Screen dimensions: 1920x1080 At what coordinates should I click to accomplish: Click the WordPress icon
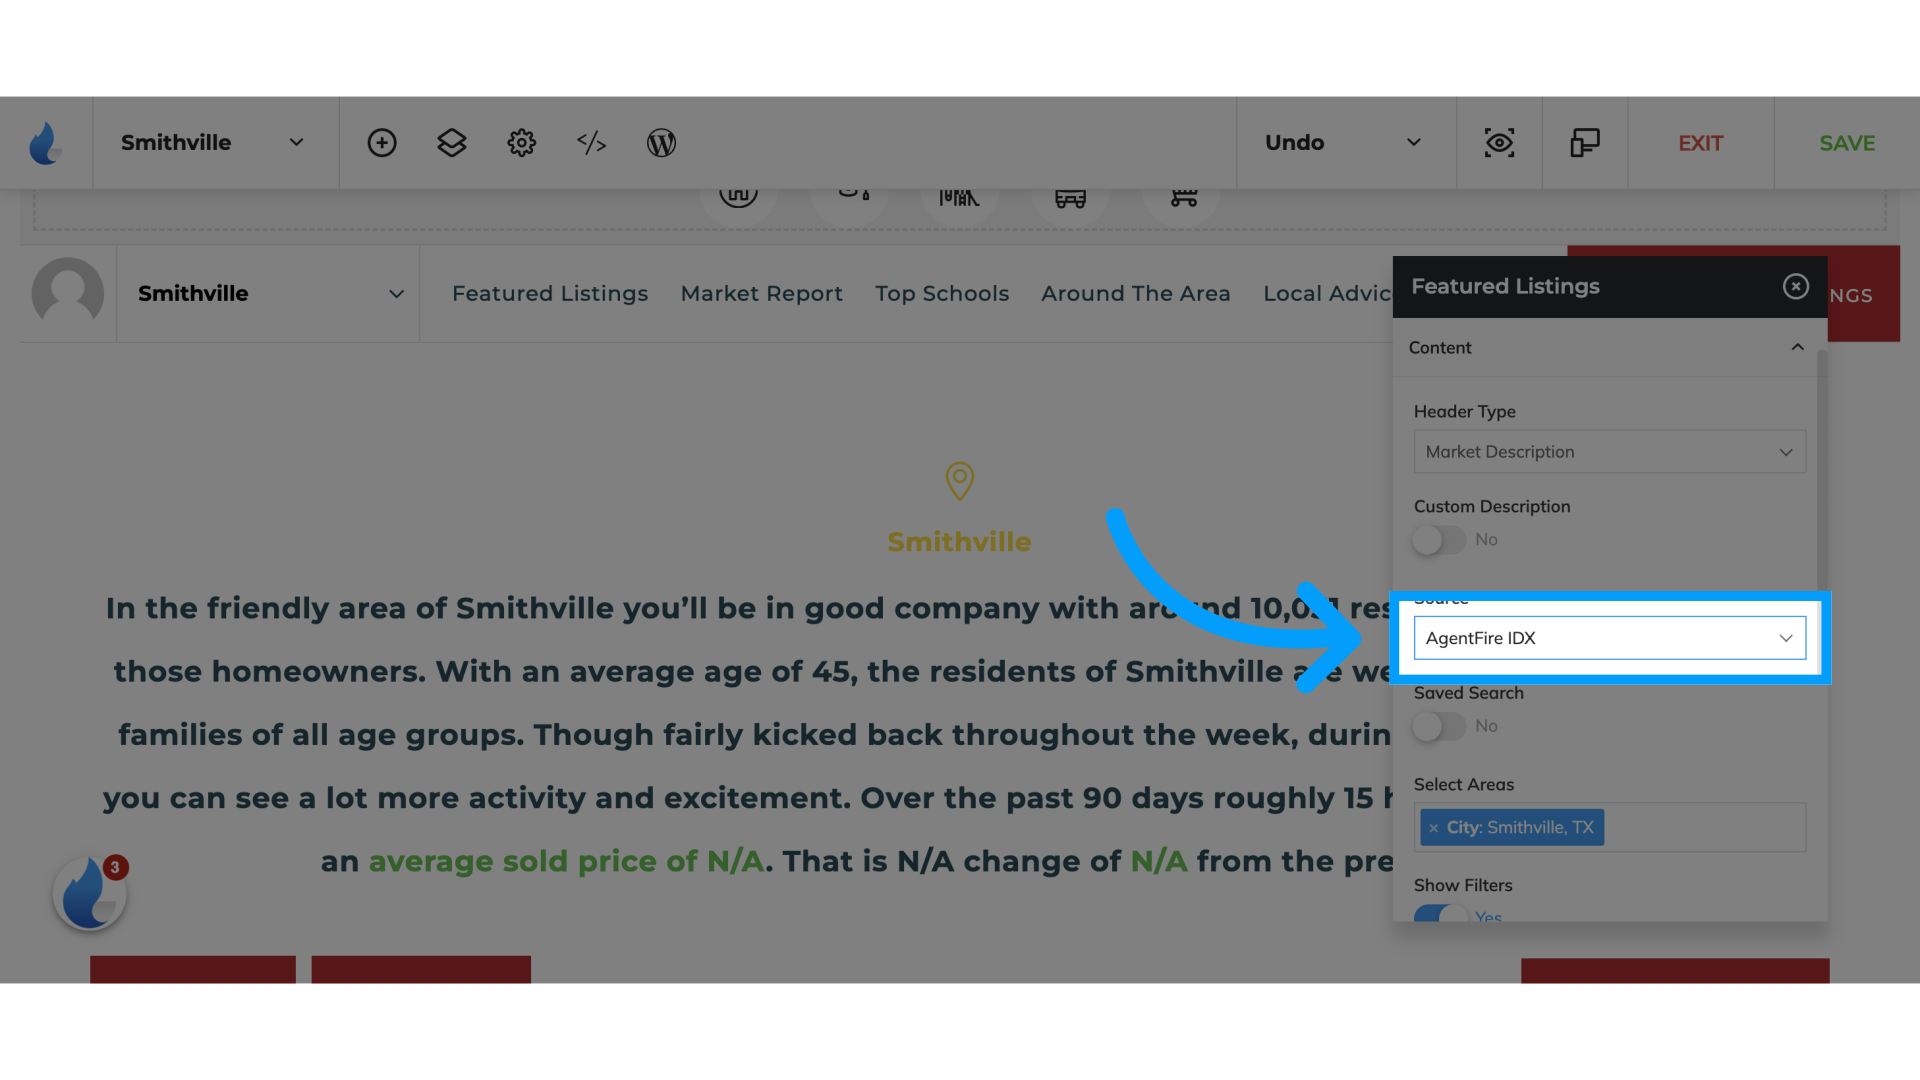coord(661,141)
